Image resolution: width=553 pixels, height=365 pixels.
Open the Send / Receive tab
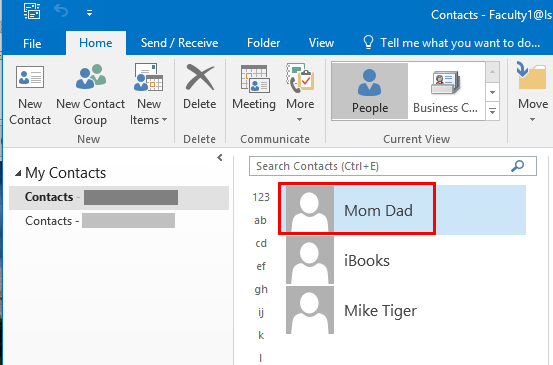(180, 43)
